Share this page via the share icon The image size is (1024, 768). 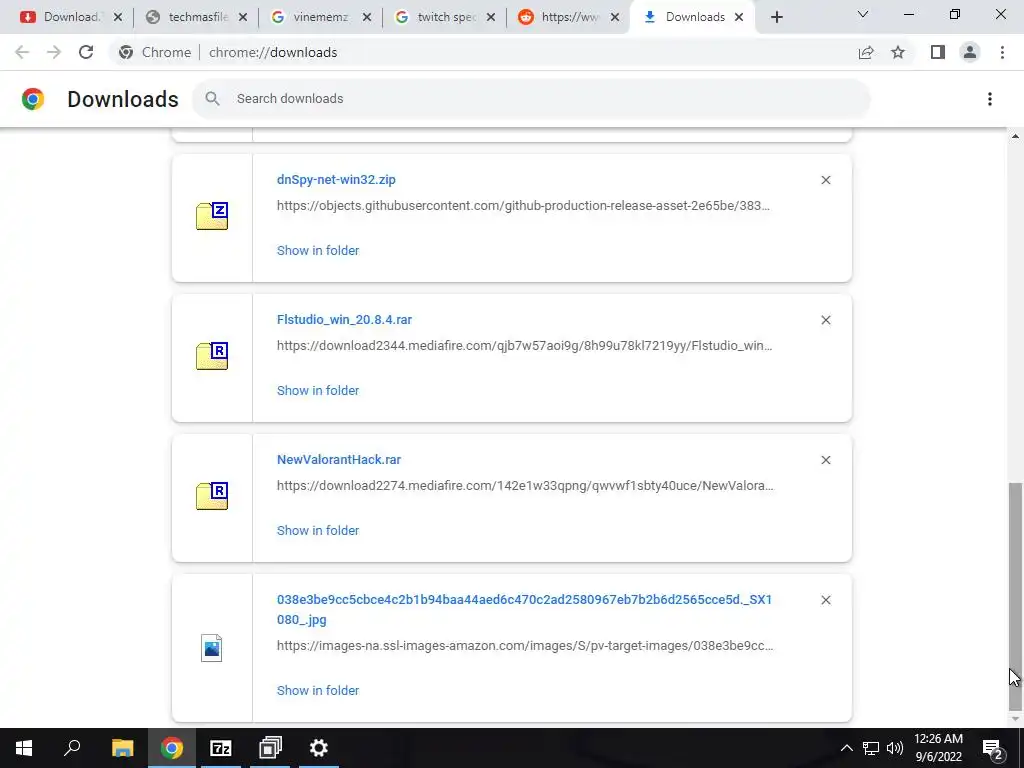[x=866, y=52]
